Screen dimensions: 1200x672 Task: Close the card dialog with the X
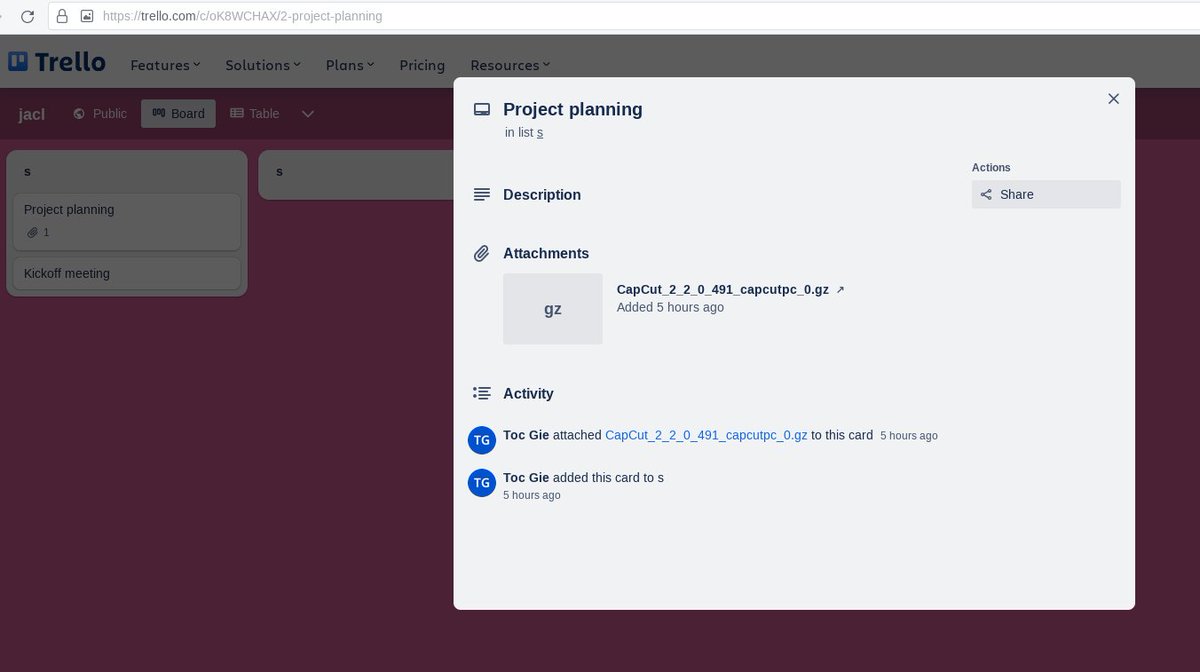tap(1113, 99)
